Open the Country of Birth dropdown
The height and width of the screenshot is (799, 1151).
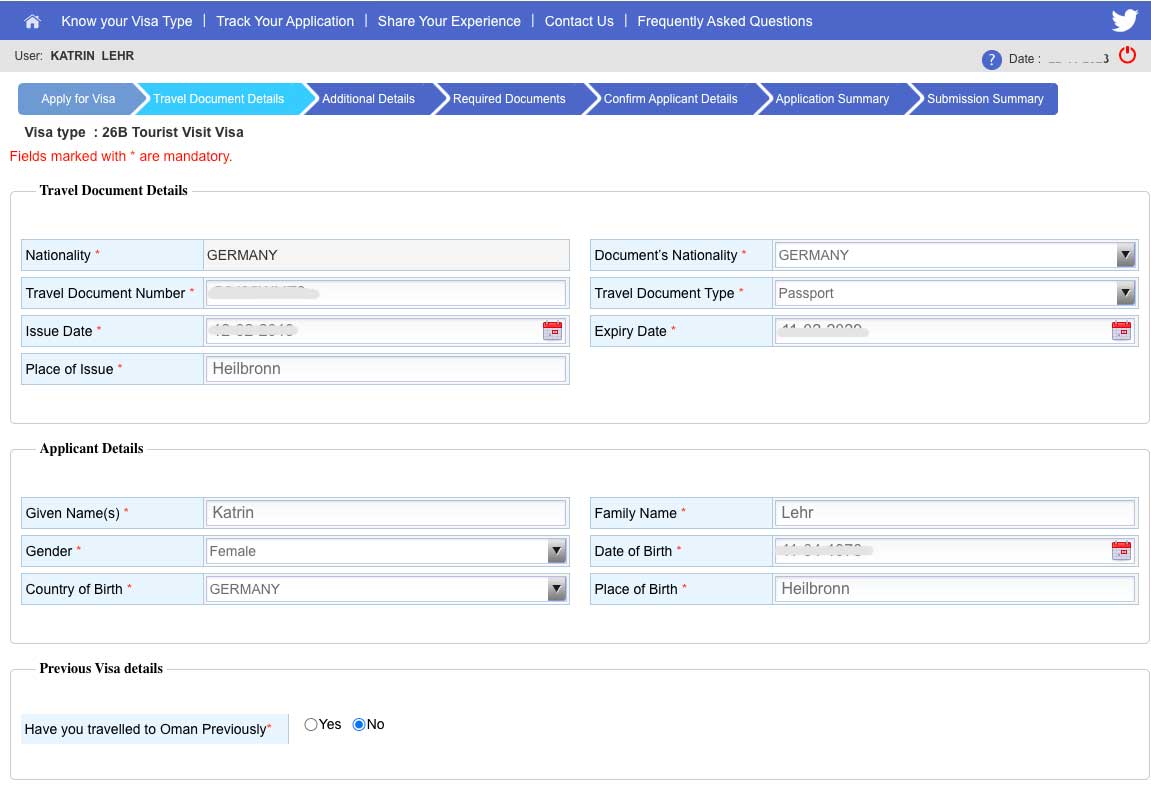coord(557,589)
